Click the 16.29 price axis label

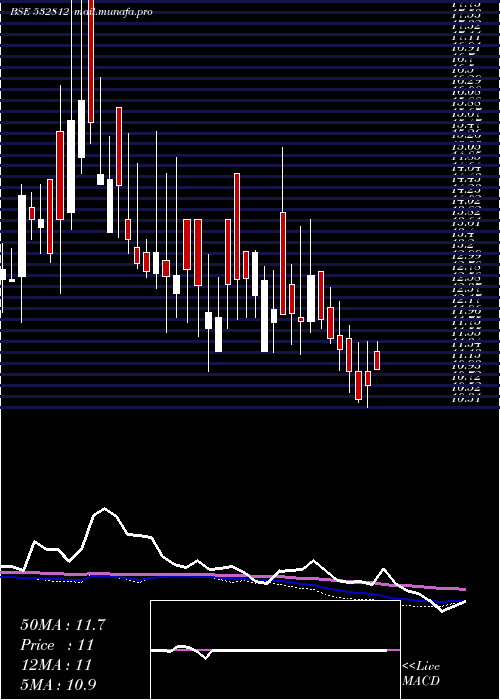click(466, 81)
